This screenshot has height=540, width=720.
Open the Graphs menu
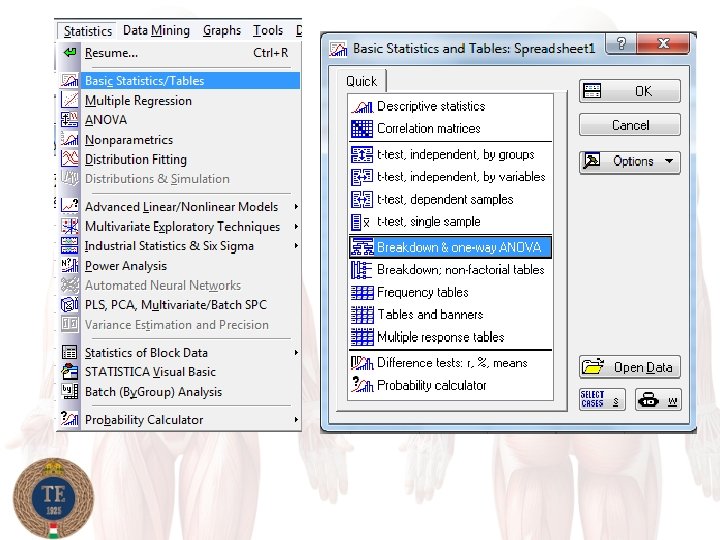click(x=222, y=30)
